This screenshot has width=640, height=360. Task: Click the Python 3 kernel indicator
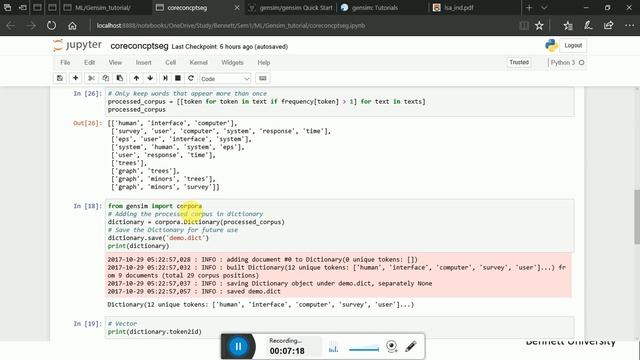pyautogui.click(x=567, y=62)
